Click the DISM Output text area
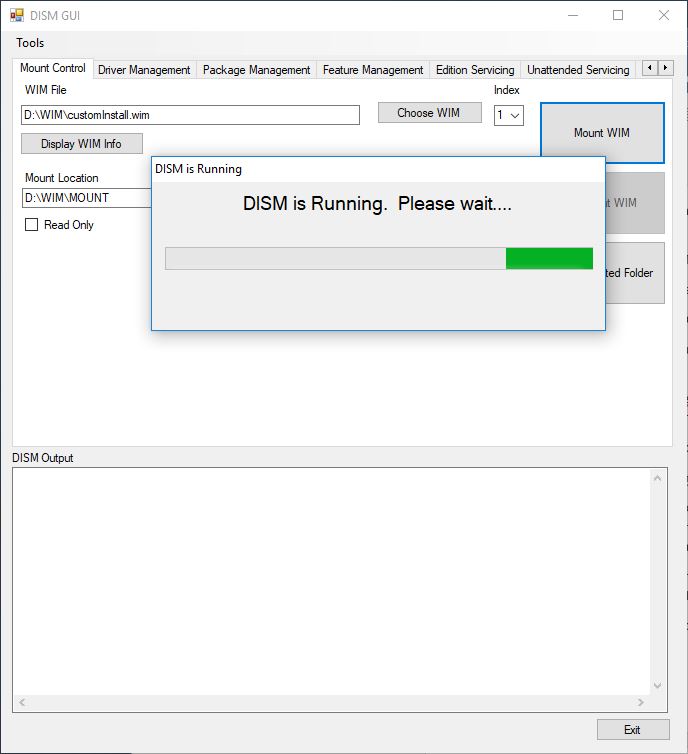The height and width of the screenshot is (754, 688). tap(332, 581)
